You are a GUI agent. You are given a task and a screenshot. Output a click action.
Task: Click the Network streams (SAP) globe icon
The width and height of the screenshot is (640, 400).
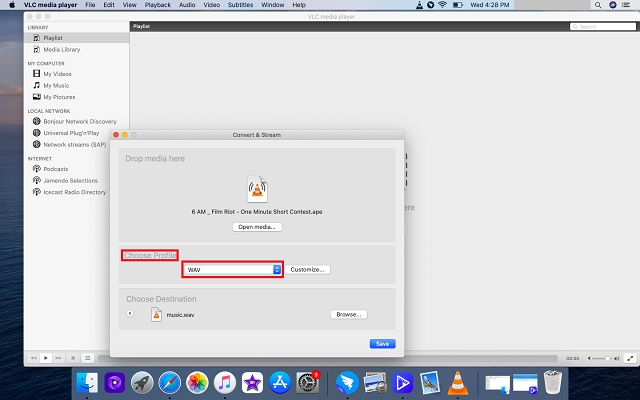coord(36,144)
